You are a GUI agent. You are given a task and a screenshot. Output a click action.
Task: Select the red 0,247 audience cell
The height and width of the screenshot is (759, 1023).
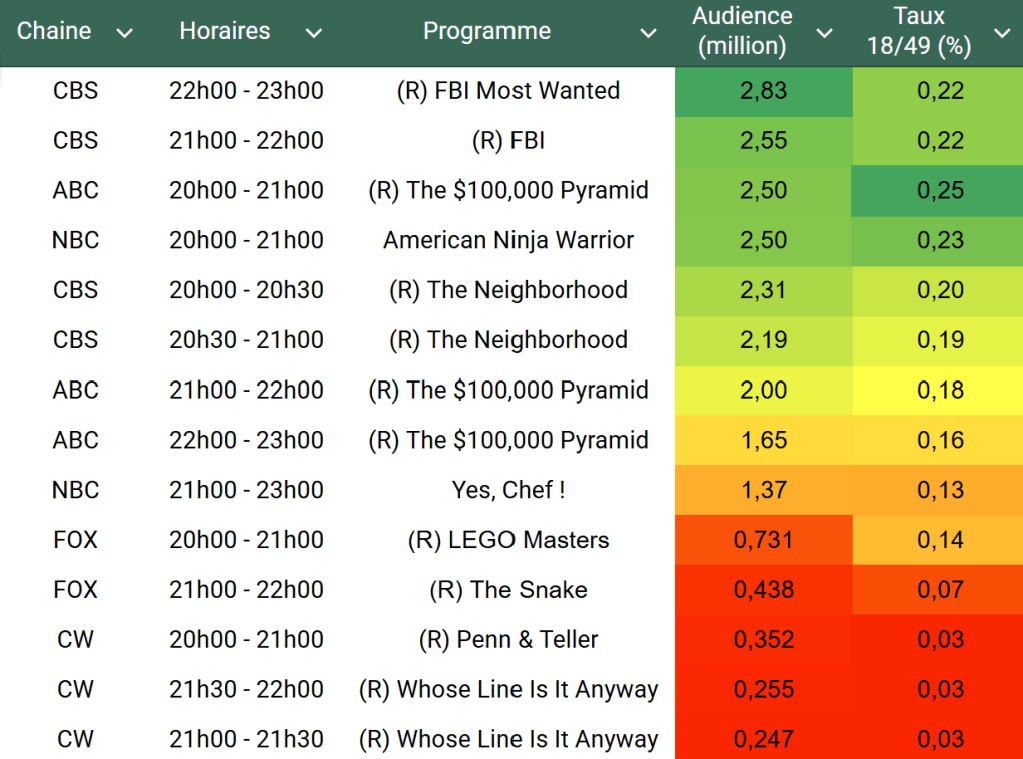click(763, 739)
